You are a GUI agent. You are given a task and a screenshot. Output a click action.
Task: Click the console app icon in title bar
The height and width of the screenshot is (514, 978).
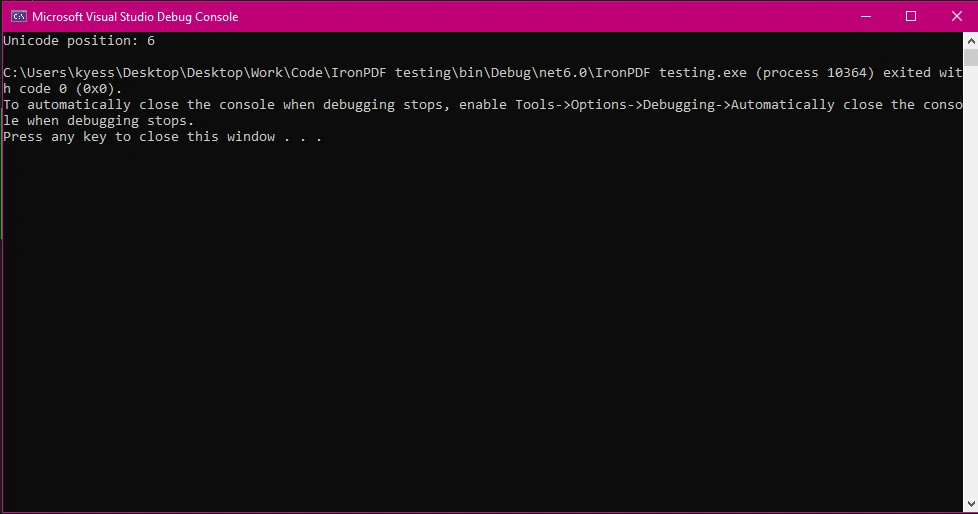(x=18, y=16)
